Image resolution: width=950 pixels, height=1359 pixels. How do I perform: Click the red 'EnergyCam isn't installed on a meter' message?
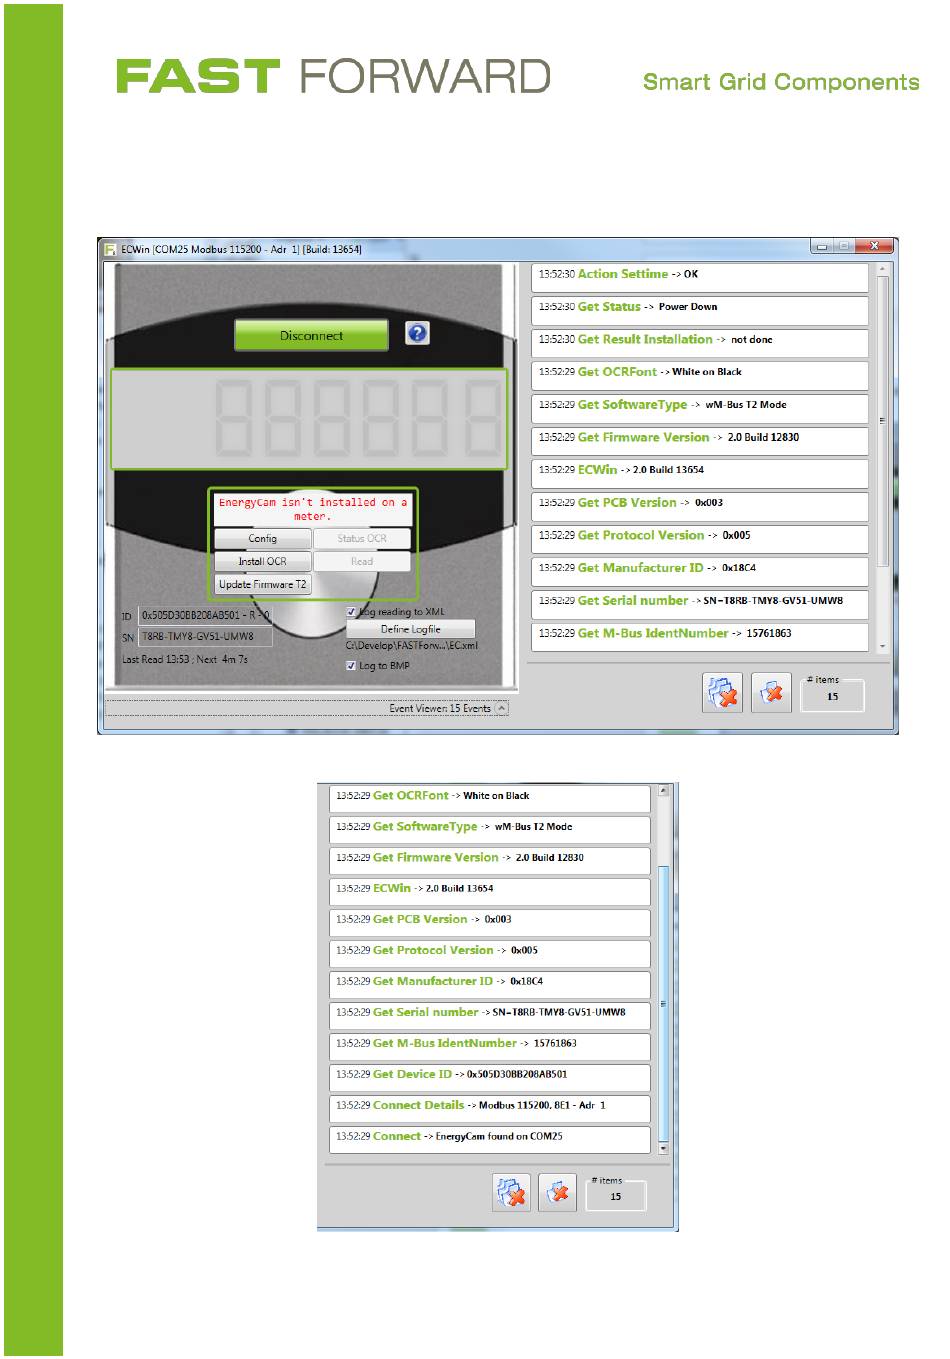pyautogui.click(x=313, y=509)
